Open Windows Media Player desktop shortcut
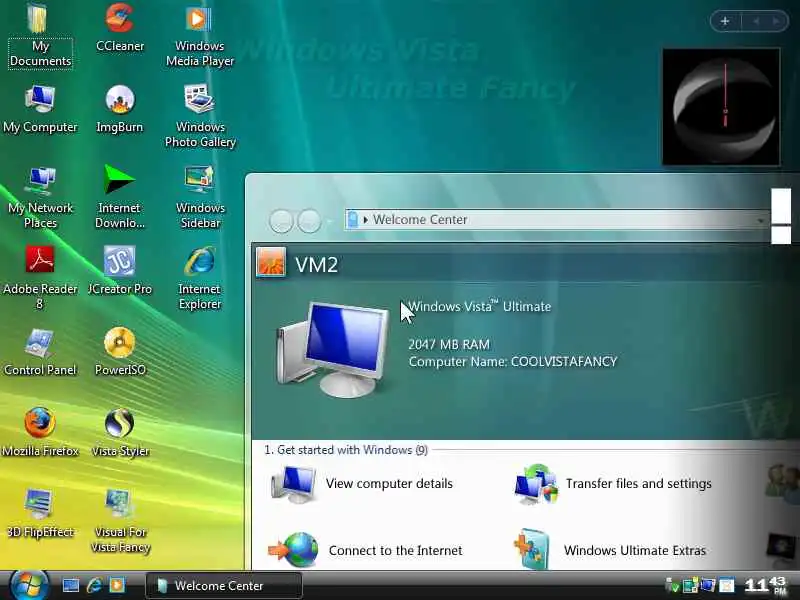Image resolution: width=800 pixels, height=600 pixels. (199, 36)
